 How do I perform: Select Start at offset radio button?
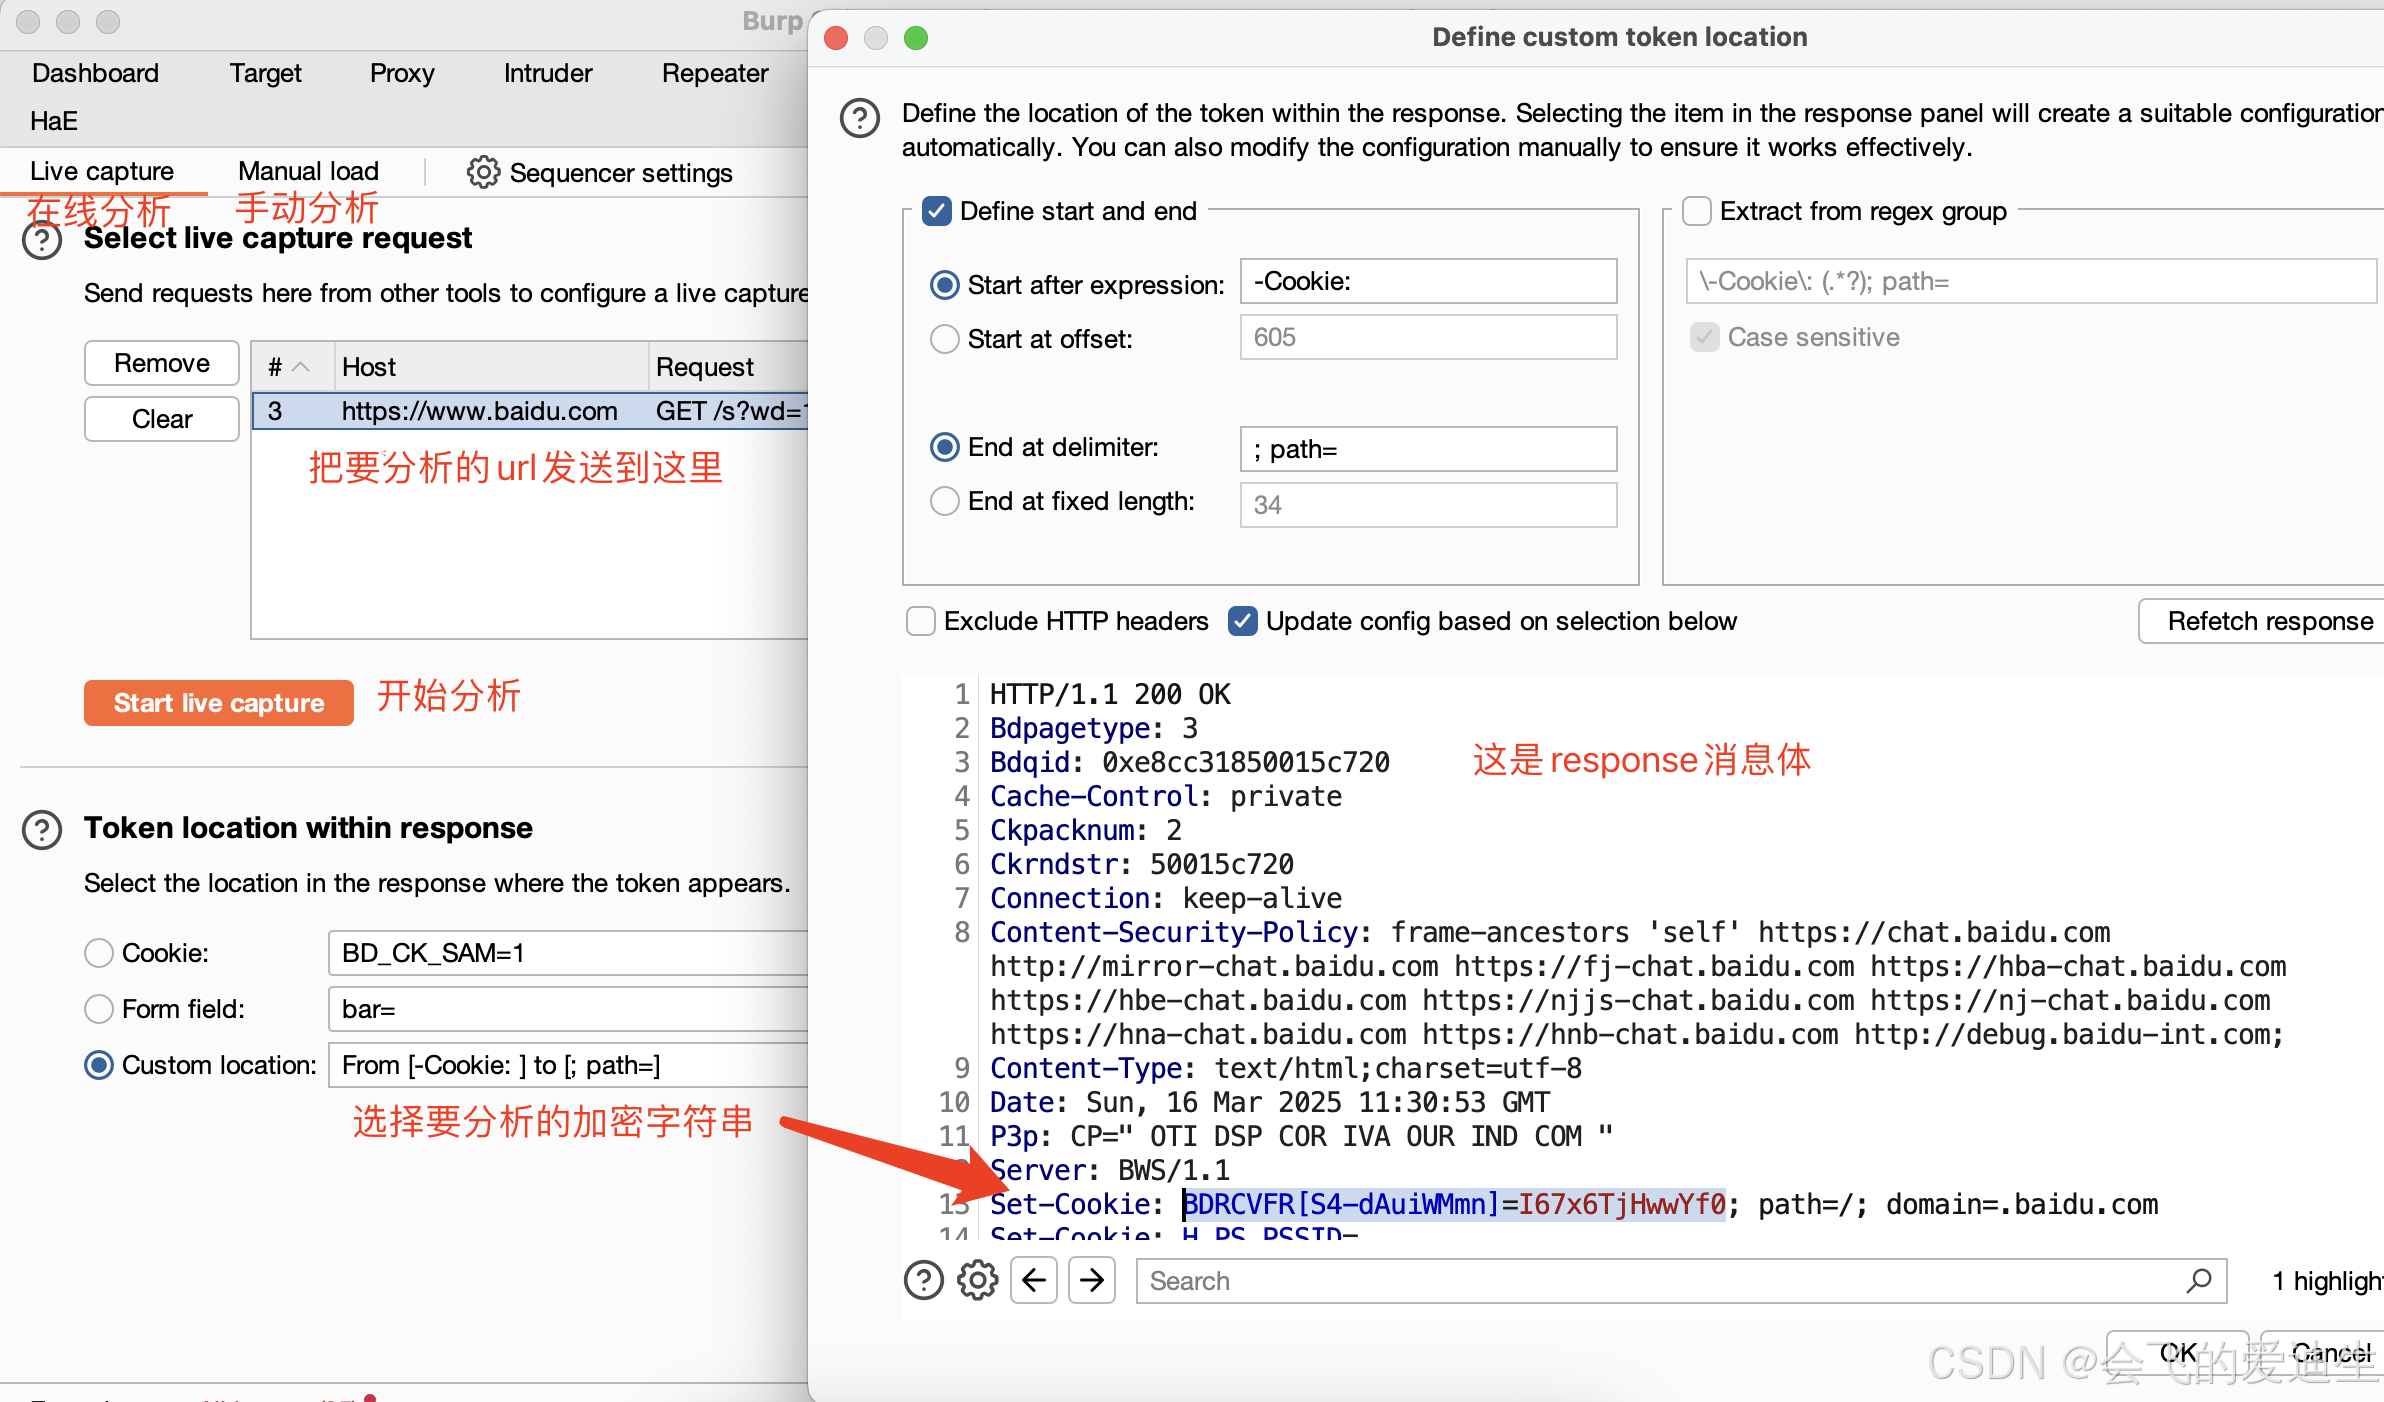[x=945, y=340]
